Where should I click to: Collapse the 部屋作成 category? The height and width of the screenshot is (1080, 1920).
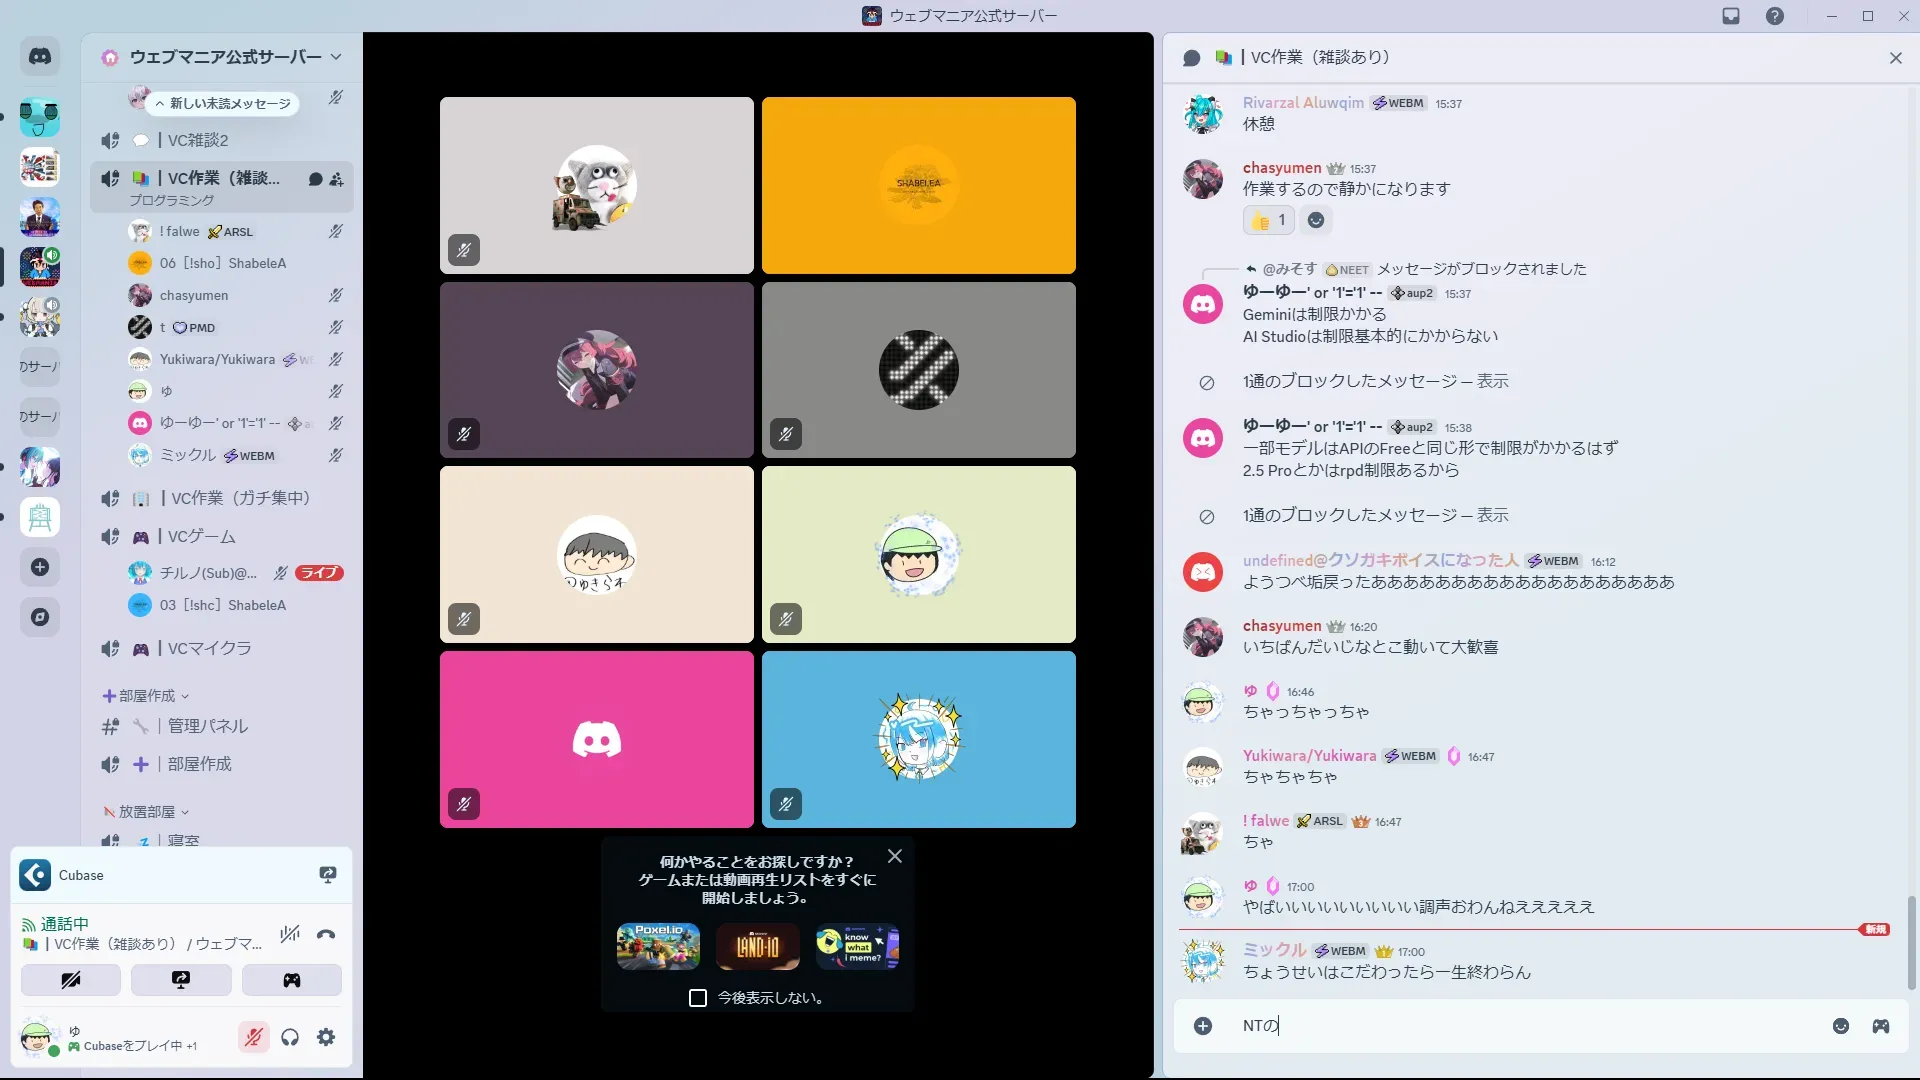click(x=147, y=696)
